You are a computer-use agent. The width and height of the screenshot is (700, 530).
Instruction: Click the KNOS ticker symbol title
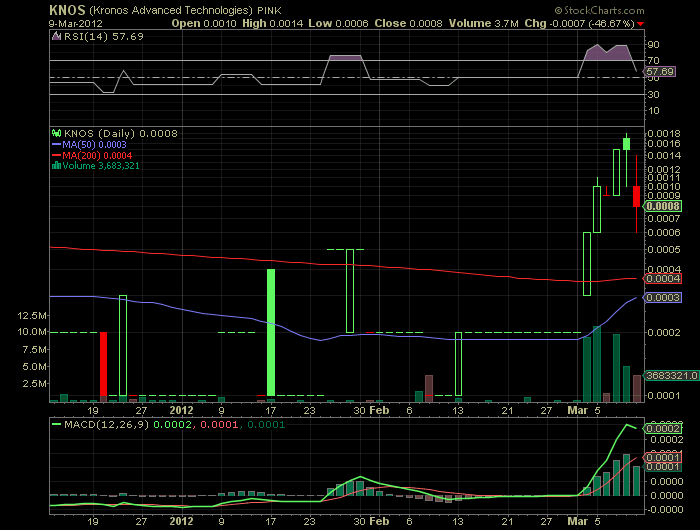coord(67,10)
